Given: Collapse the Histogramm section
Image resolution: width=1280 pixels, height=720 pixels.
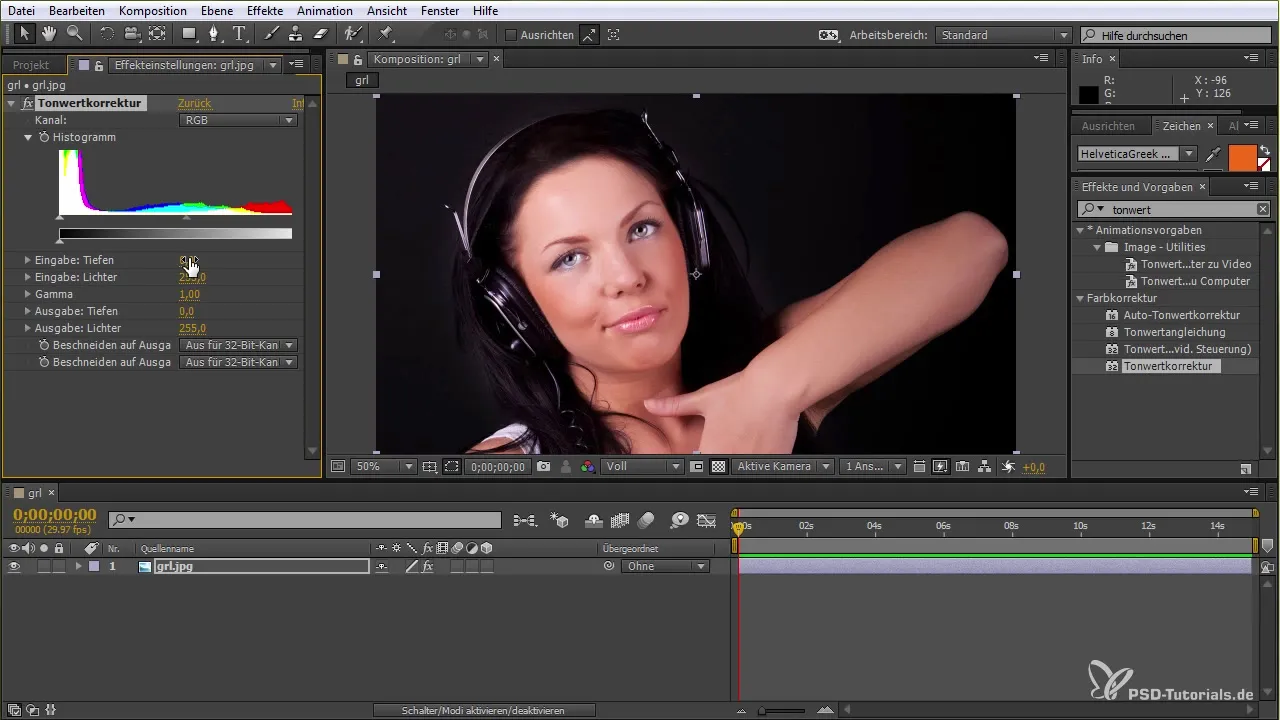Looking at the screenshot, I should (x=28, y=137).
